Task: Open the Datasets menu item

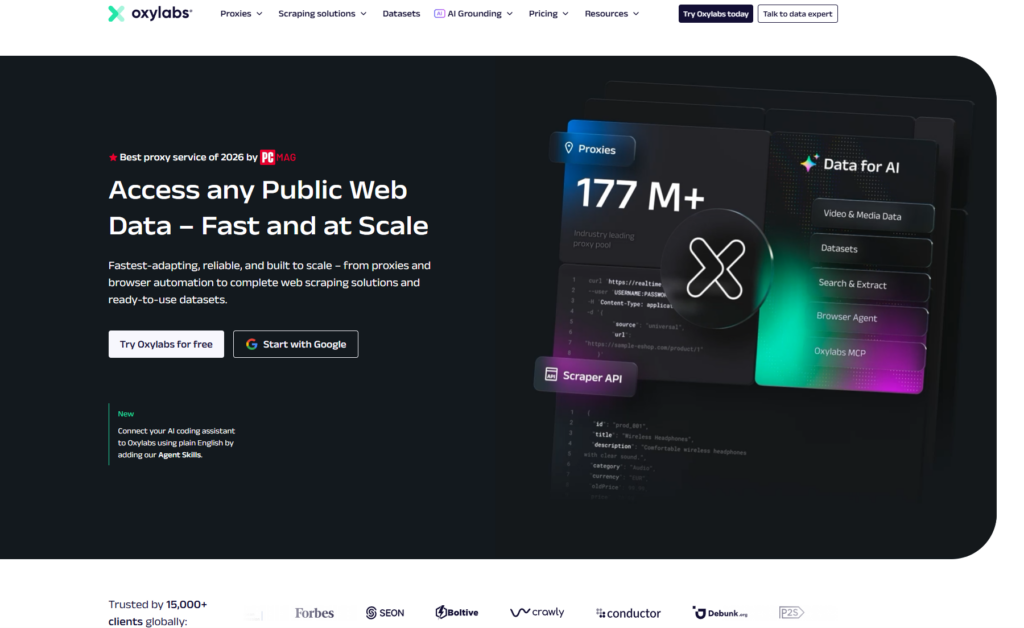Action: point(401,14)
